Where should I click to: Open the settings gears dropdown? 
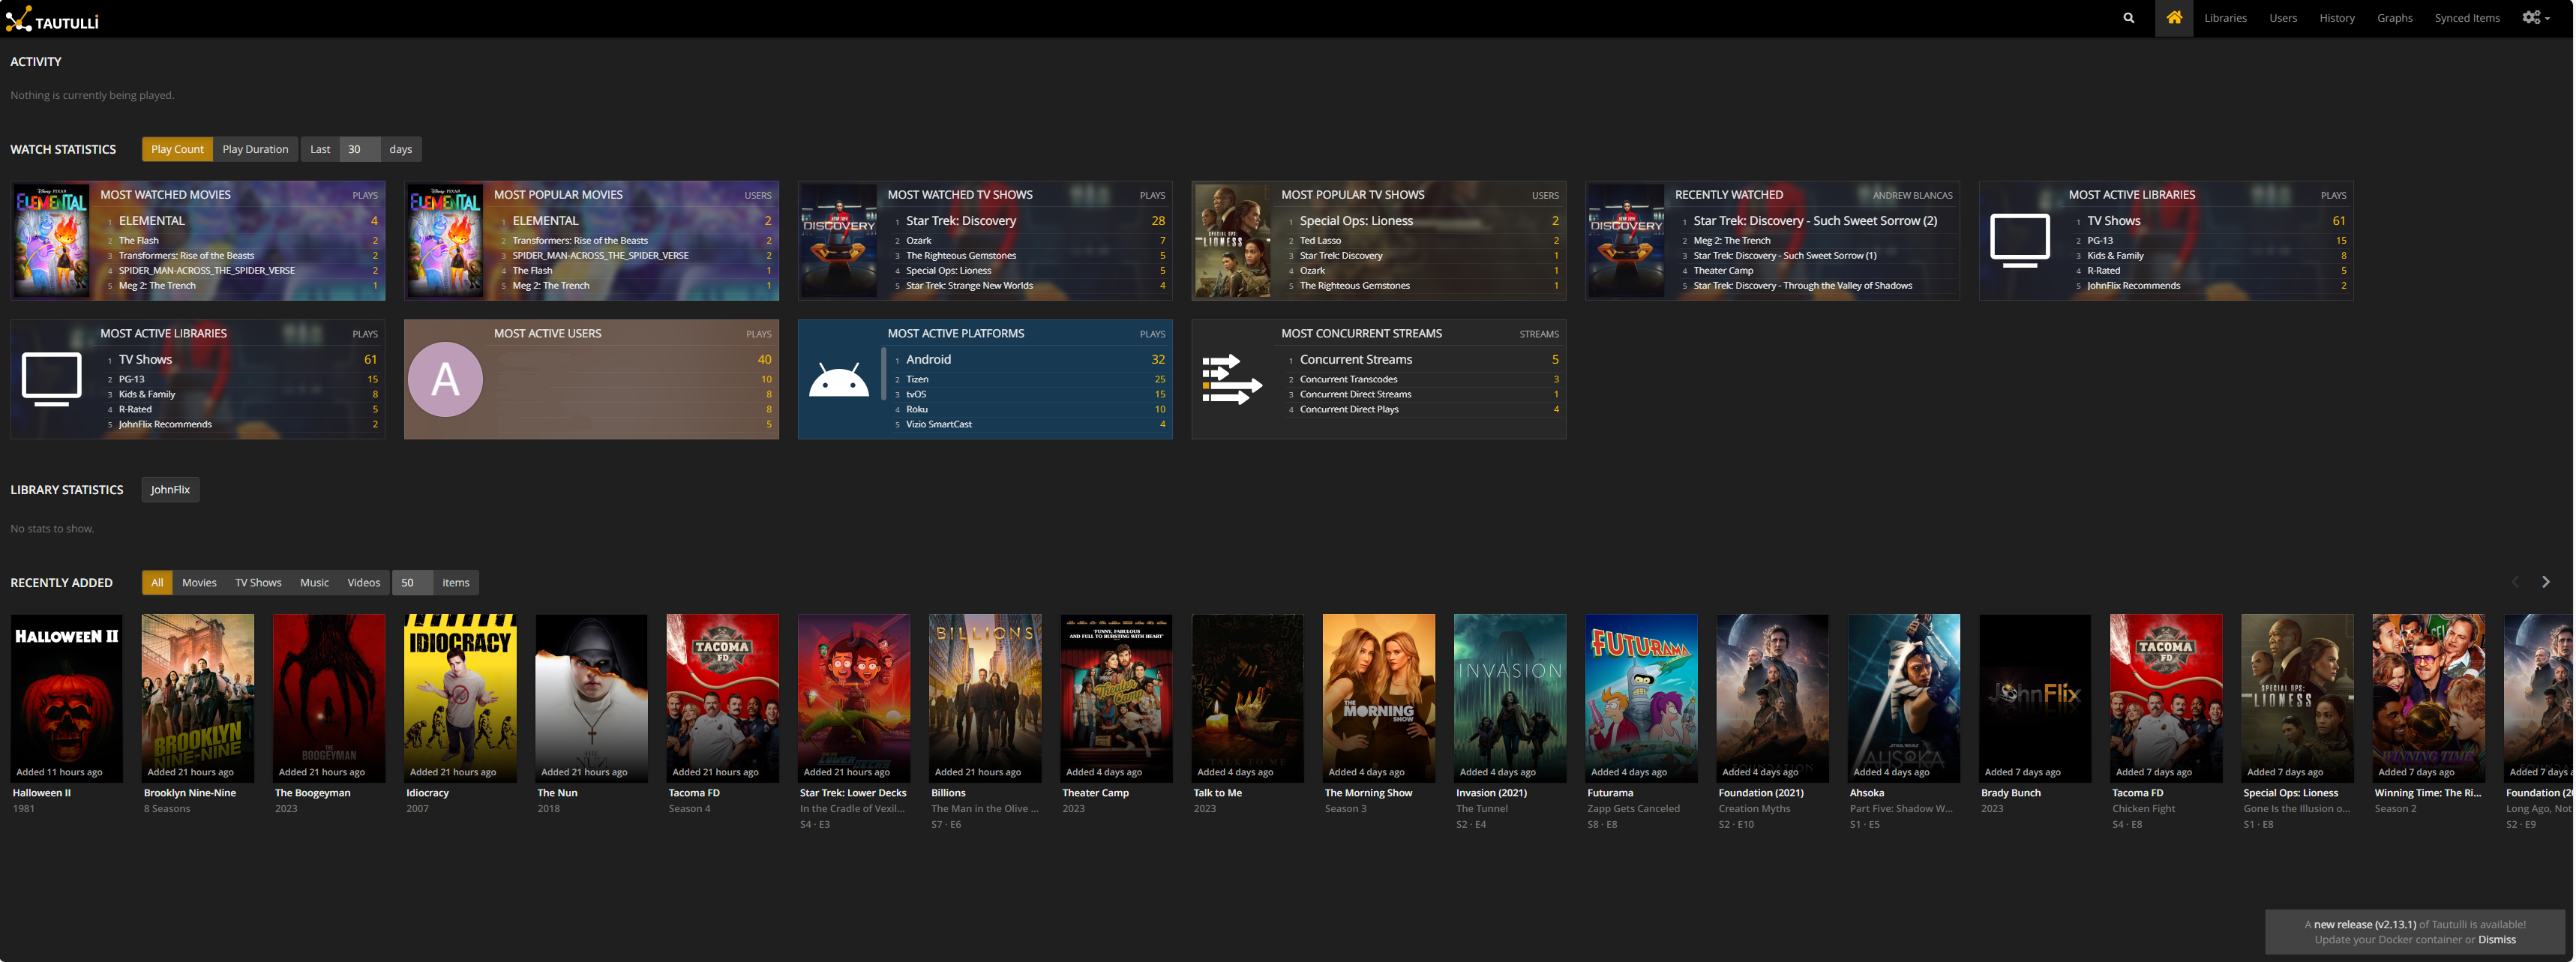[2536, 18]
